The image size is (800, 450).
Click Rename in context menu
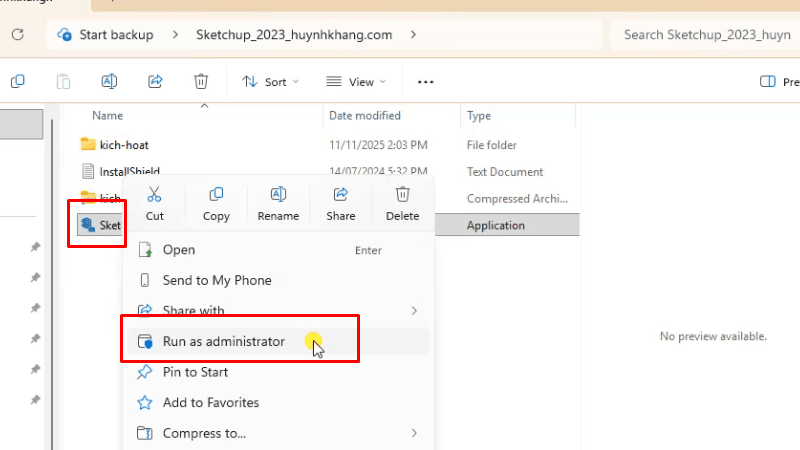pyautogui.click(x=278, y=204)
